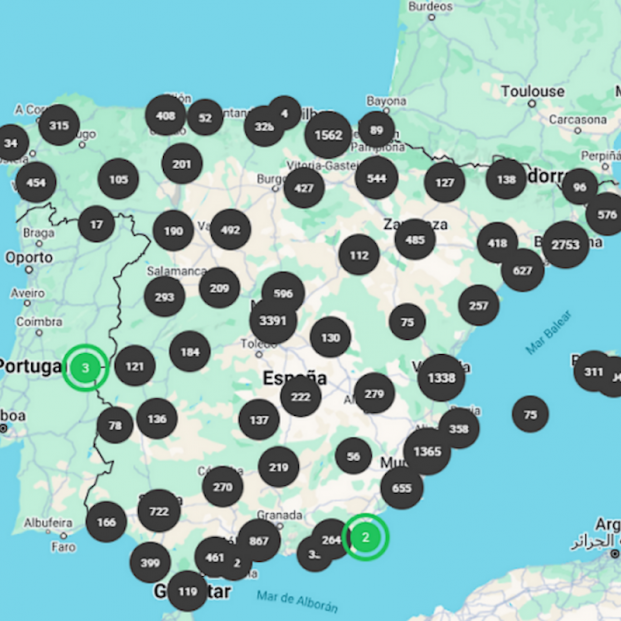
Task: Click the 1338 cluster marker near Valencia
Action: pos(441,377)
